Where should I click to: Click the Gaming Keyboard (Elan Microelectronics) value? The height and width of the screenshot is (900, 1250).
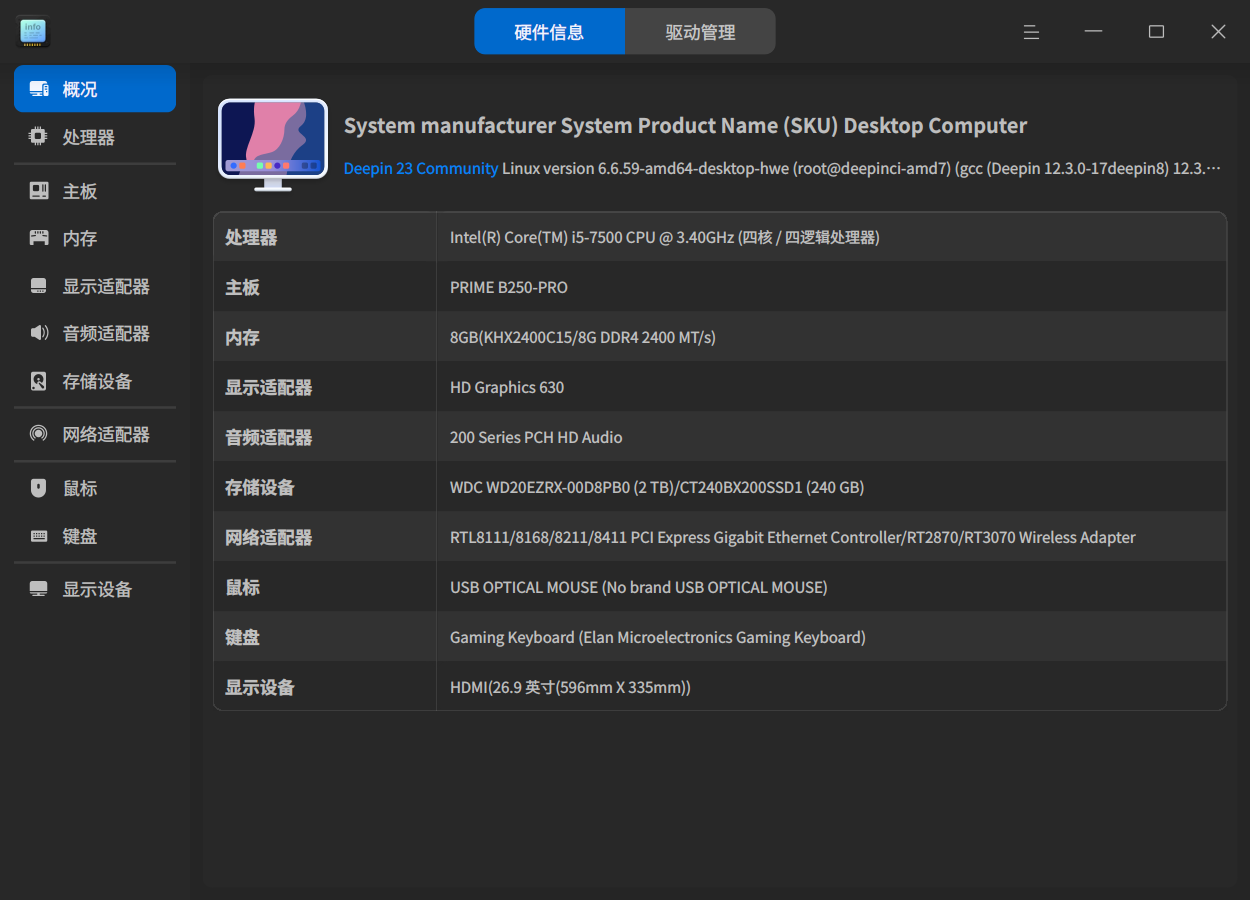658,637
